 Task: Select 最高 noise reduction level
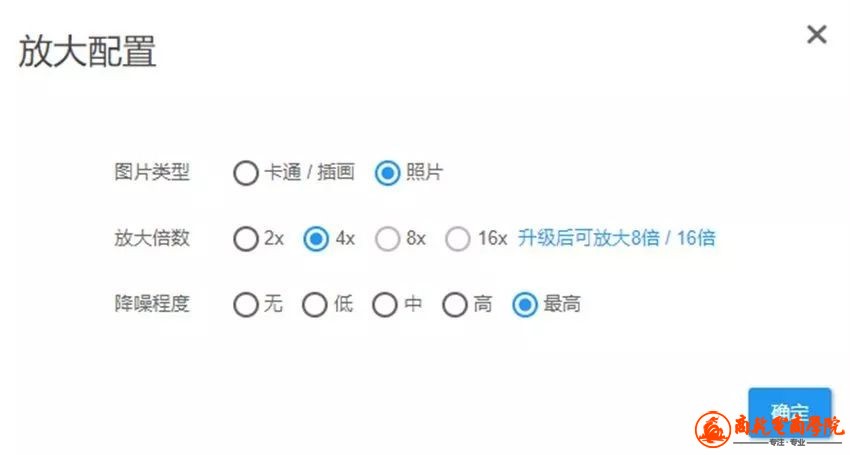525,304
